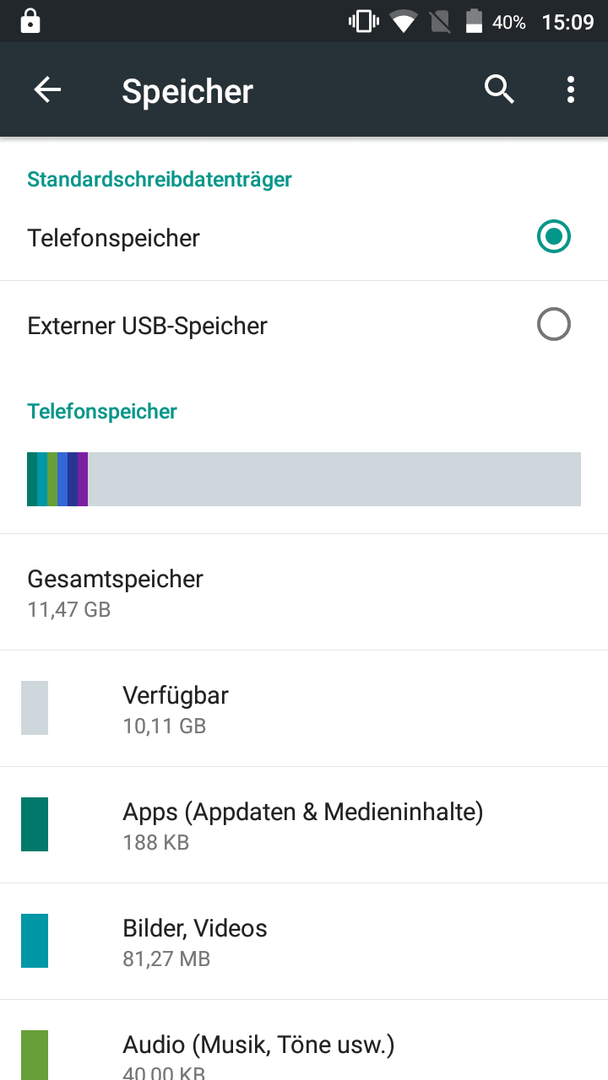
Task: Tap the Telefonspeicher storage usage bar
Action: tap(304, 479)
